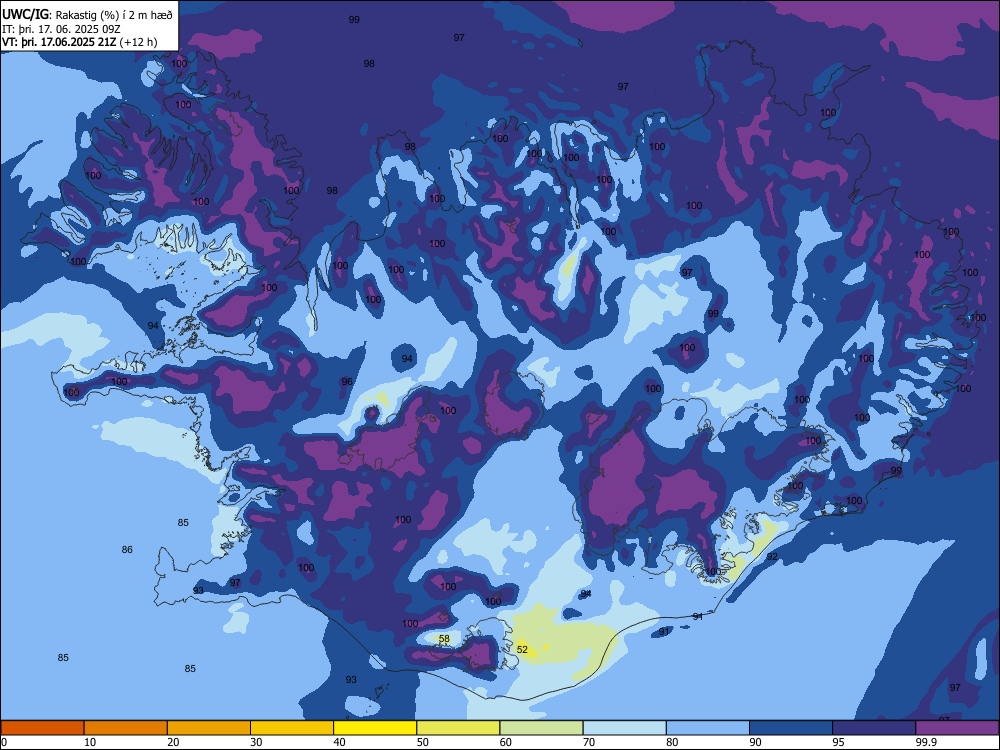1000x750 pixels.
Task: Click the '52' humidity value on the map
Action: click(522, 649)
